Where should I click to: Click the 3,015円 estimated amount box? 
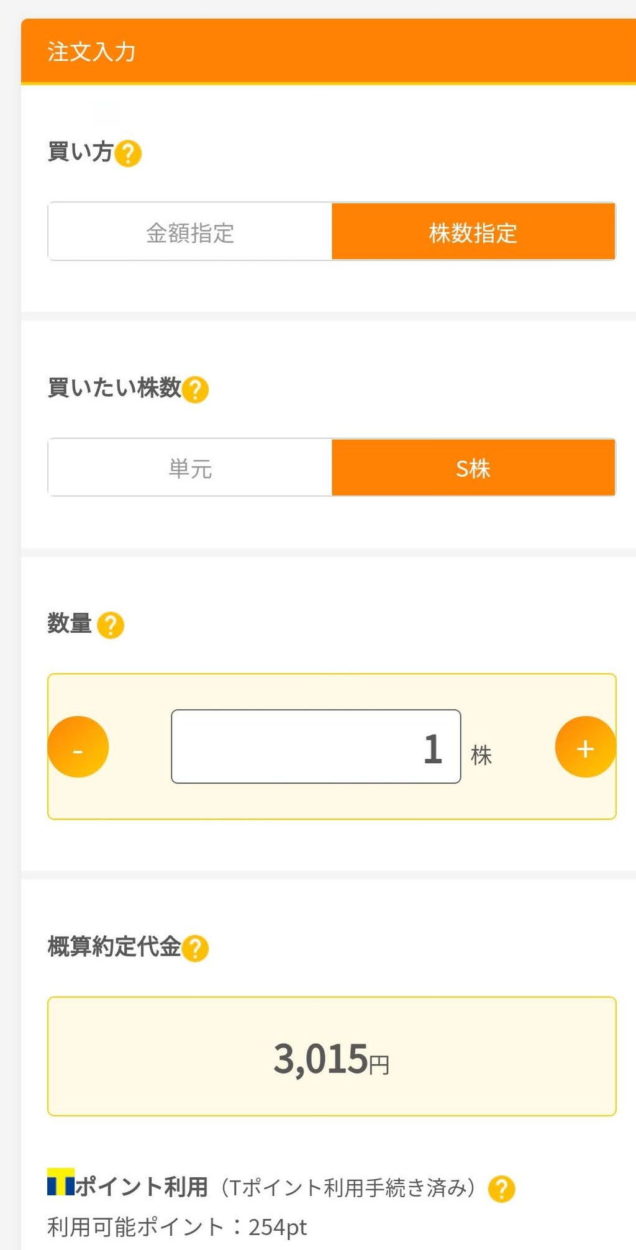331,1056
